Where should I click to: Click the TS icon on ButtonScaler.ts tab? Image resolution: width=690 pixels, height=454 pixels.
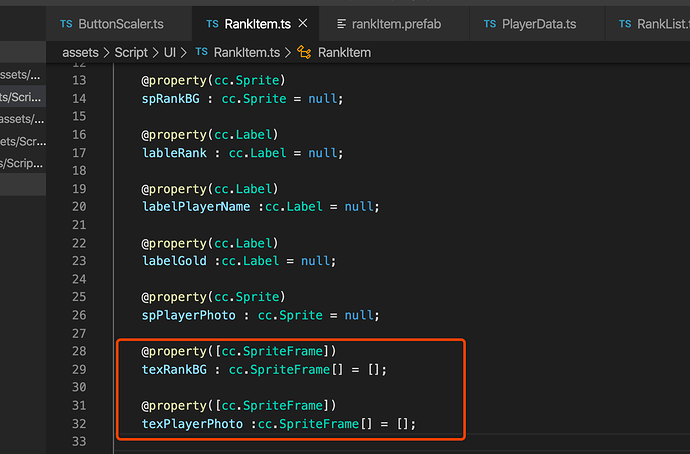(66, 23)
